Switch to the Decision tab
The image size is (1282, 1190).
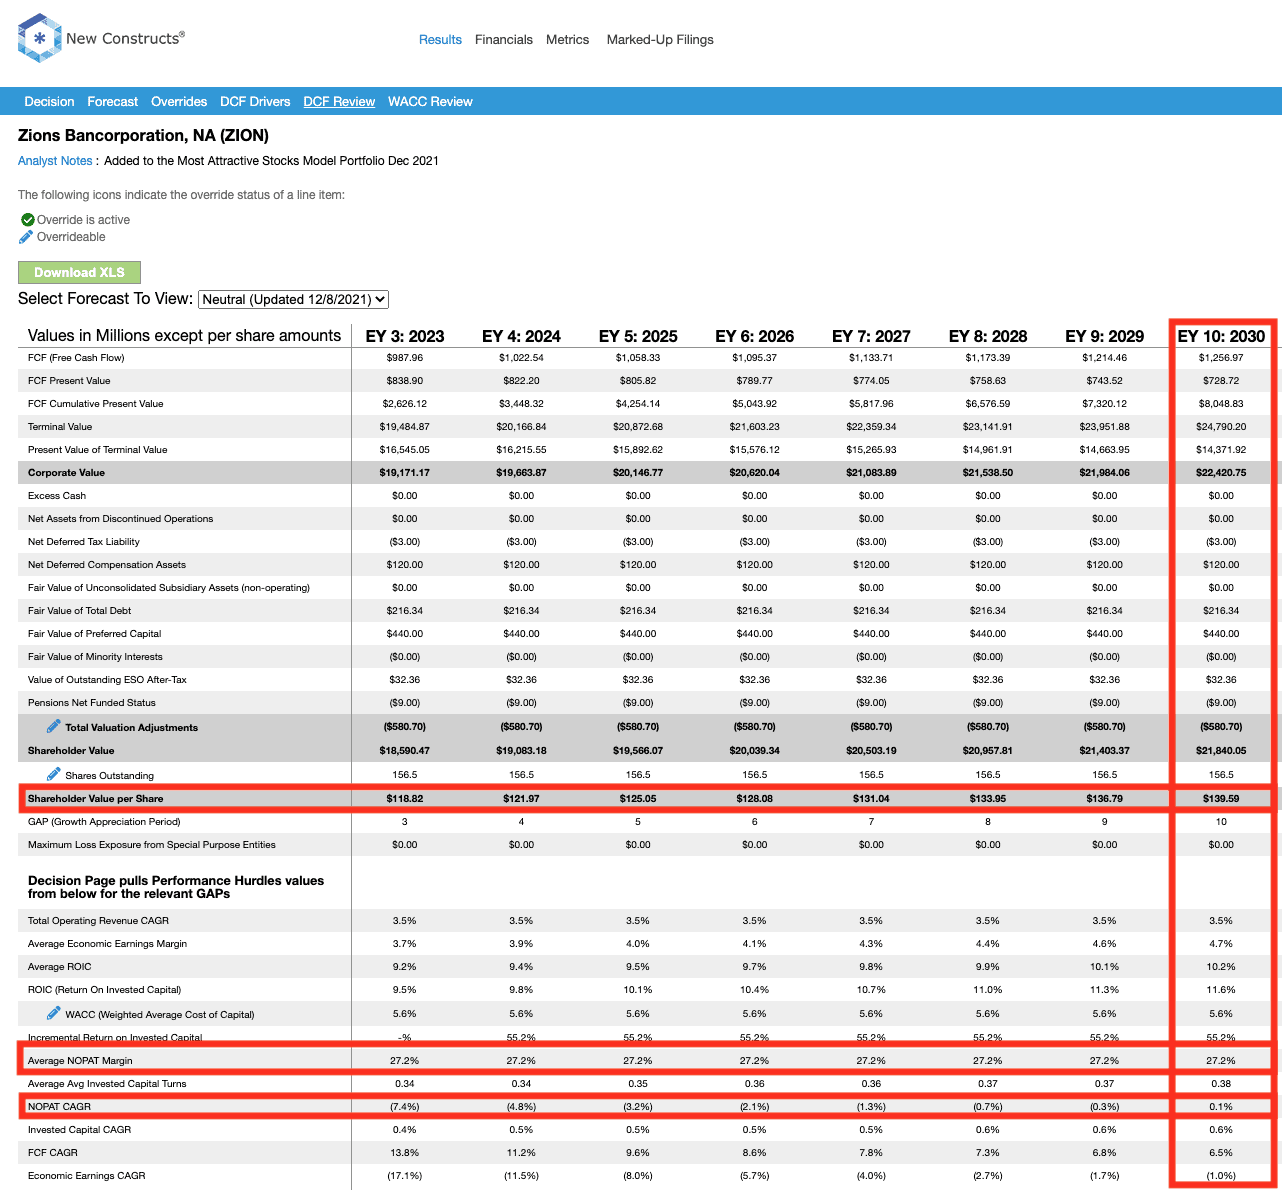[x=49, y=102]
